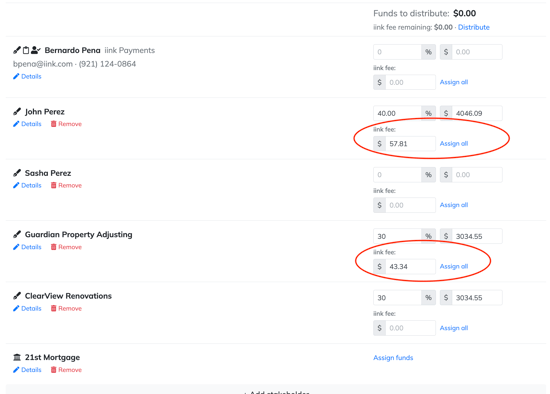Image resolution: width=550 pixels, height=394 pixels.
Task: Click the clipboard icon beside Bernardo Pena
Action: 26,51
